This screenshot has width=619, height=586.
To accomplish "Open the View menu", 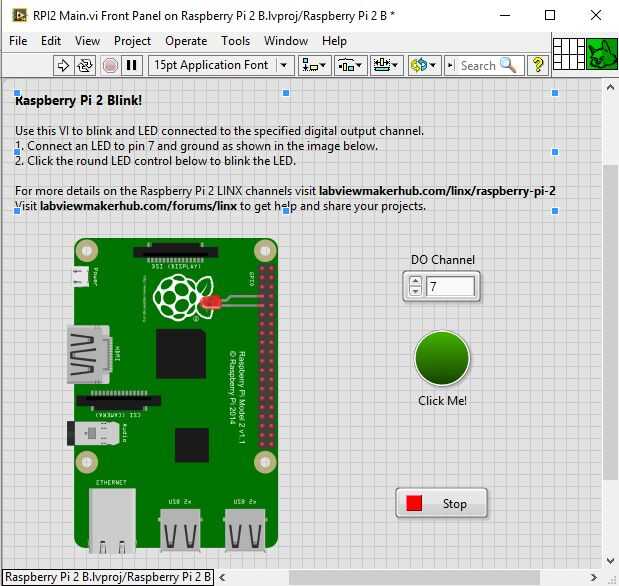I will [x=87, y=41].
